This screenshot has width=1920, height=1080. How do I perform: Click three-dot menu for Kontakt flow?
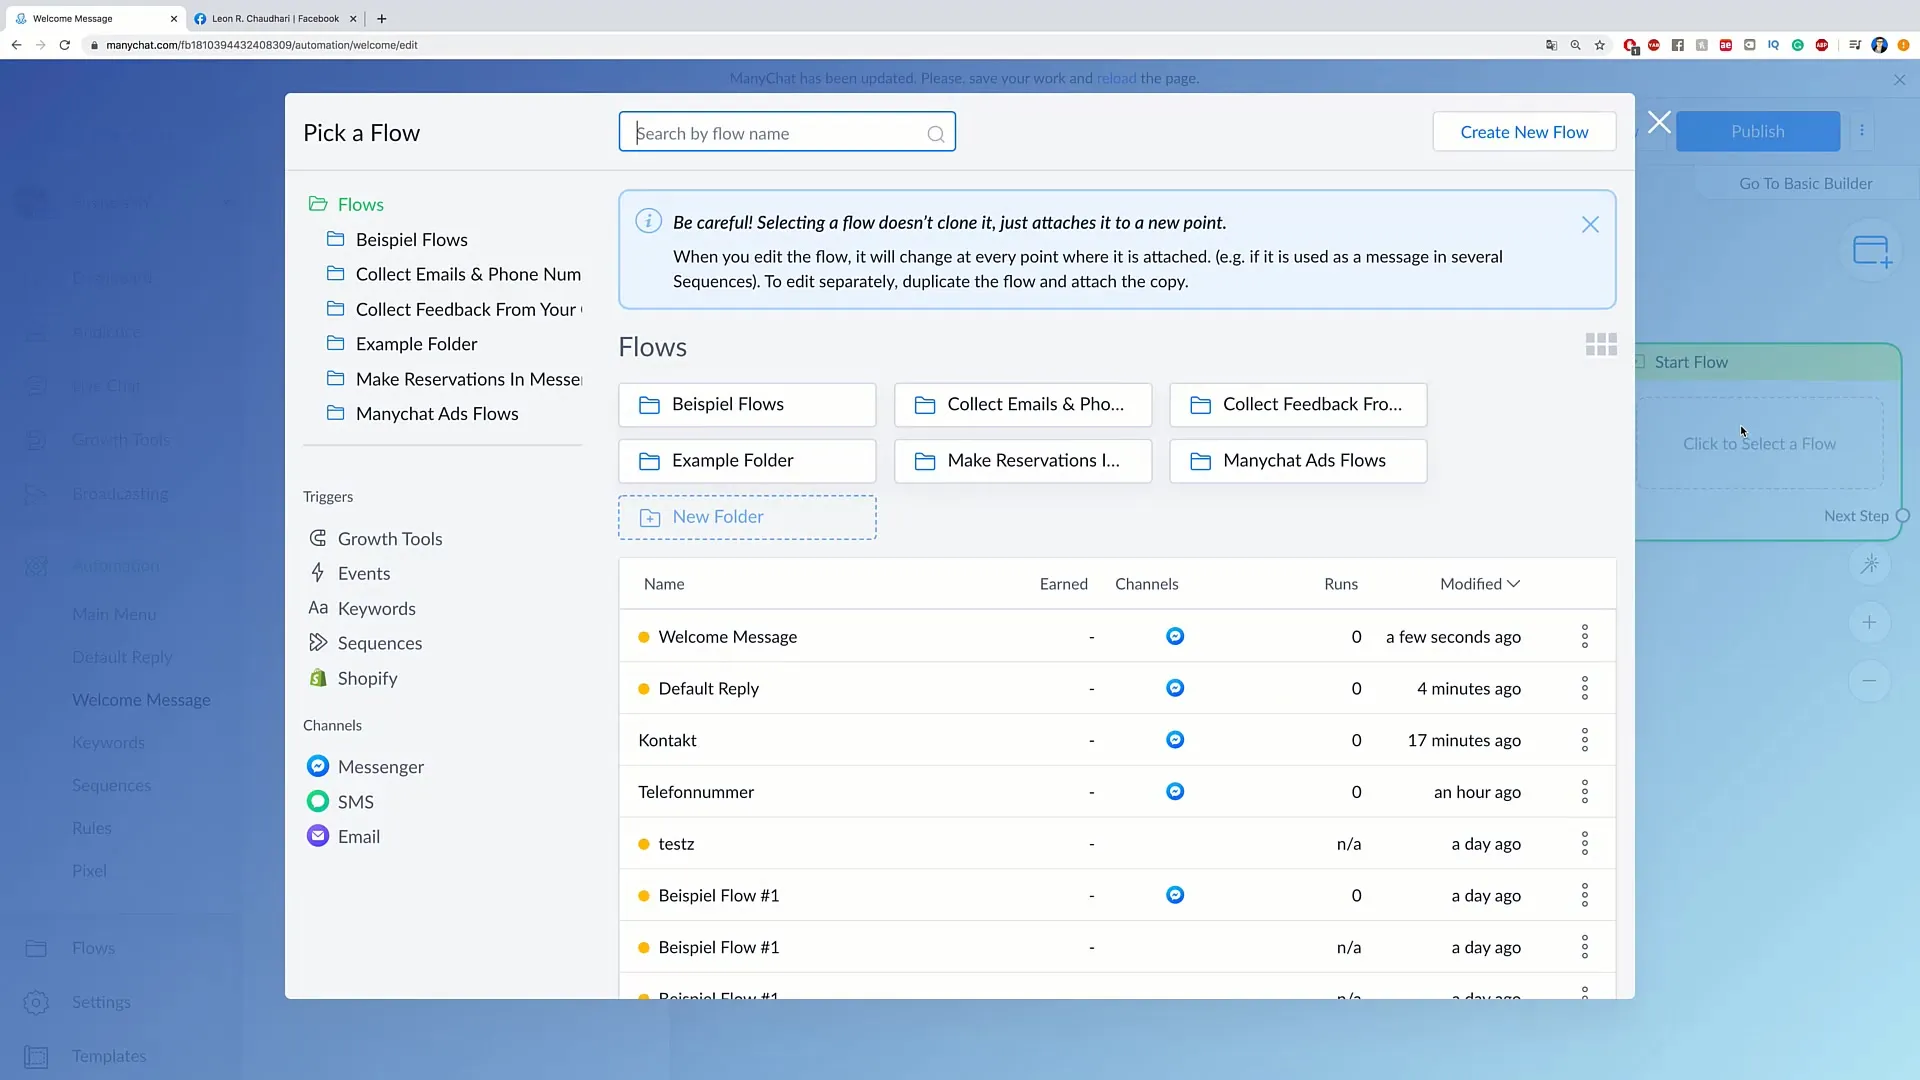1584,740
